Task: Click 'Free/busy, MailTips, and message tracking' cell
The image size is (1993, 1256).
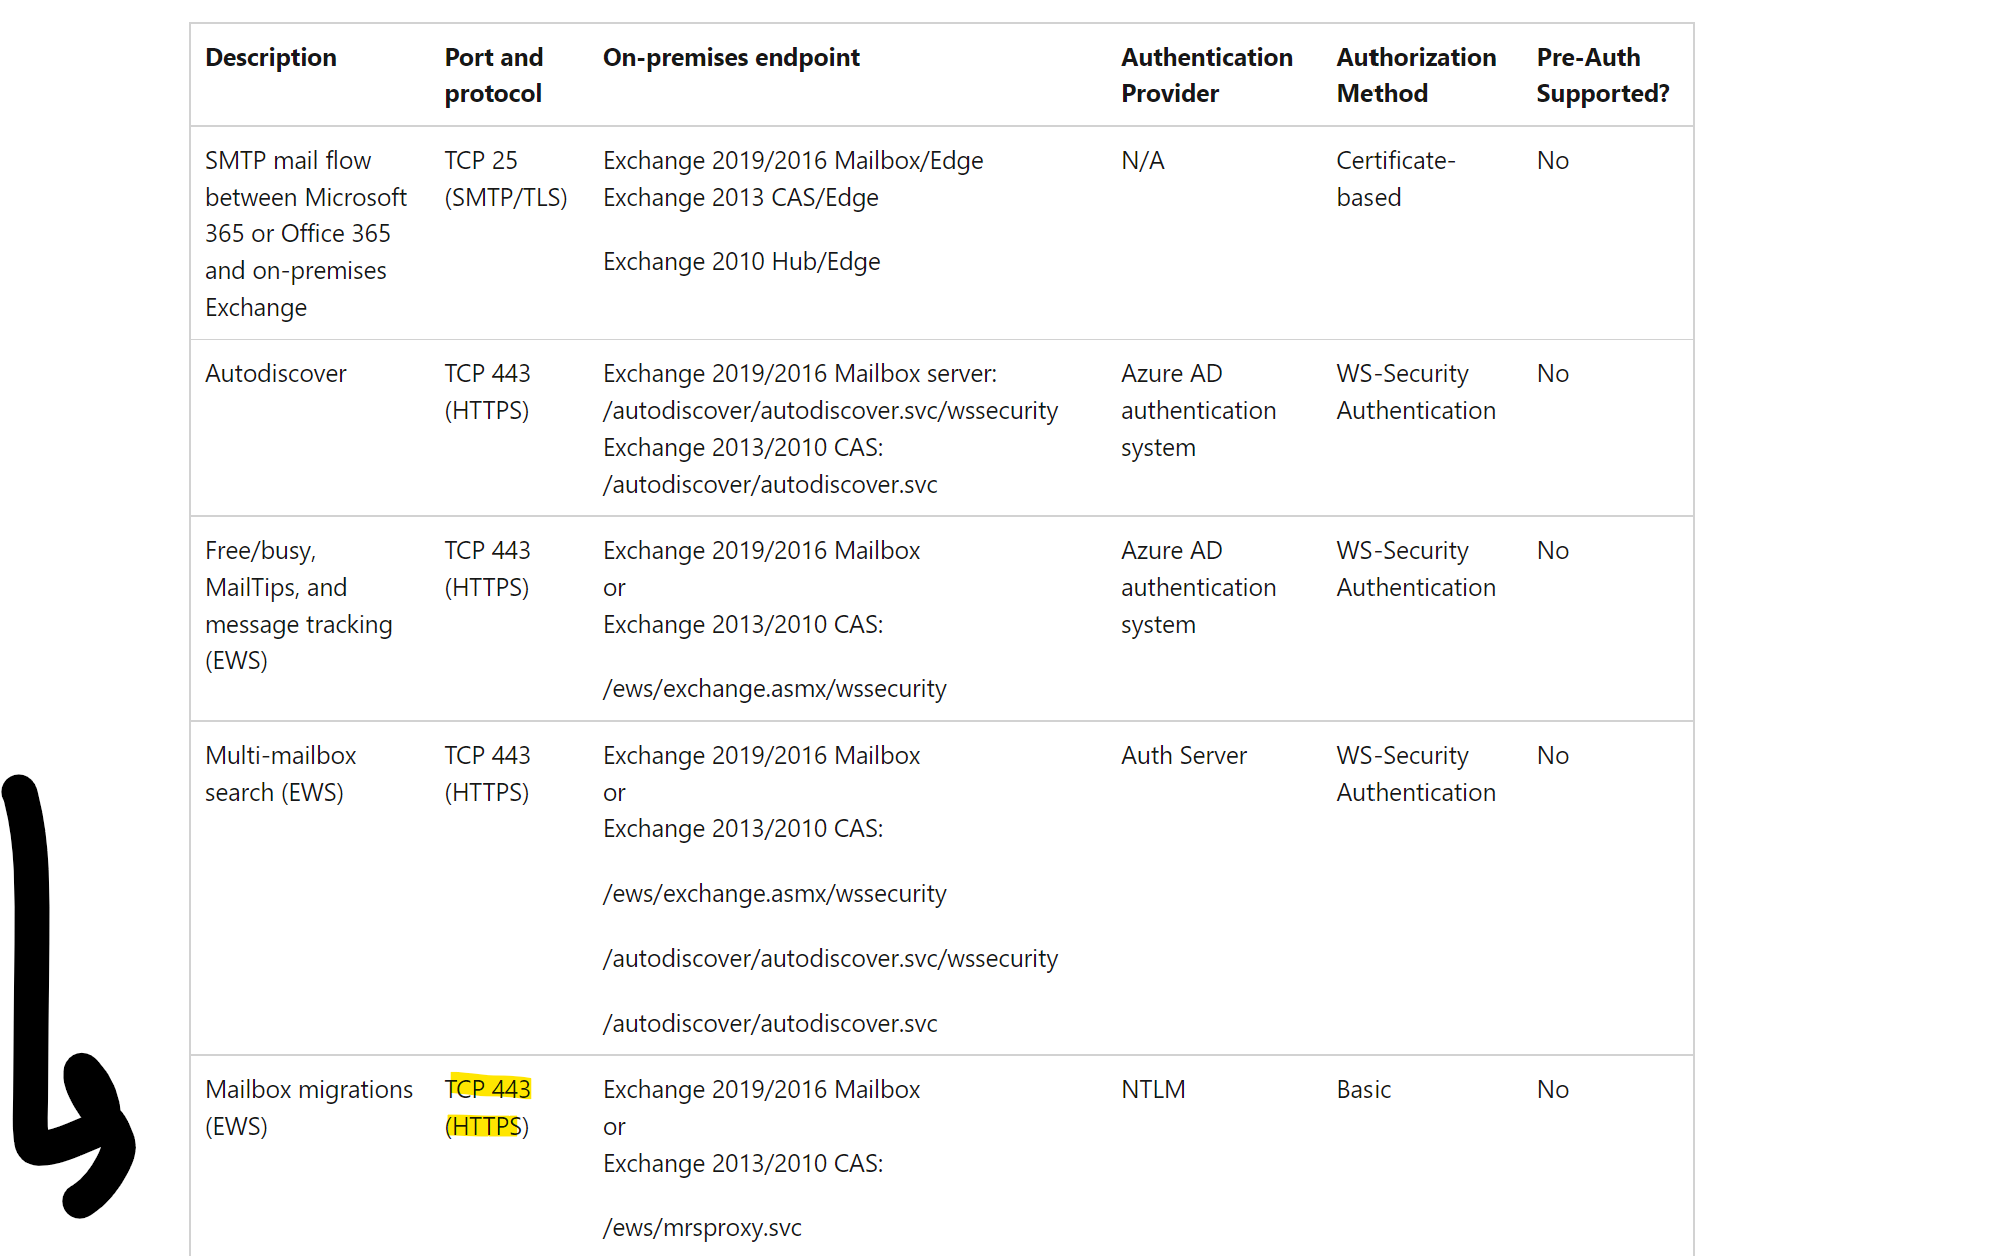Action: [x=299, y=606]
